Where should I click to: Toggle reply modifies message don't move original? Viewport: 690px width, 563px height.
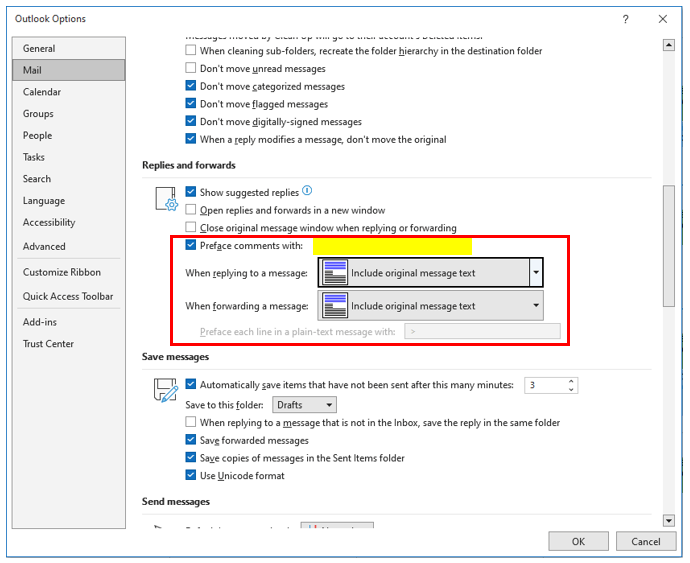tap(191, 139)
